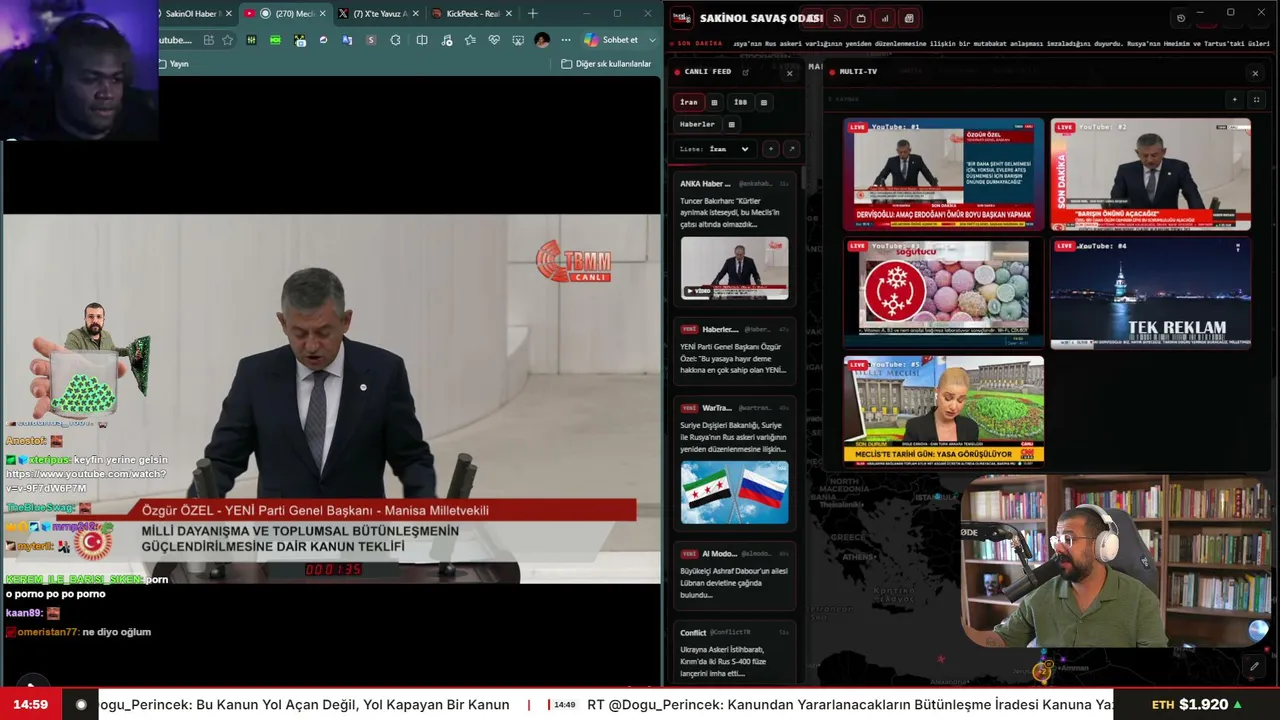Open the browser three-dot menu

coord(566,40)
